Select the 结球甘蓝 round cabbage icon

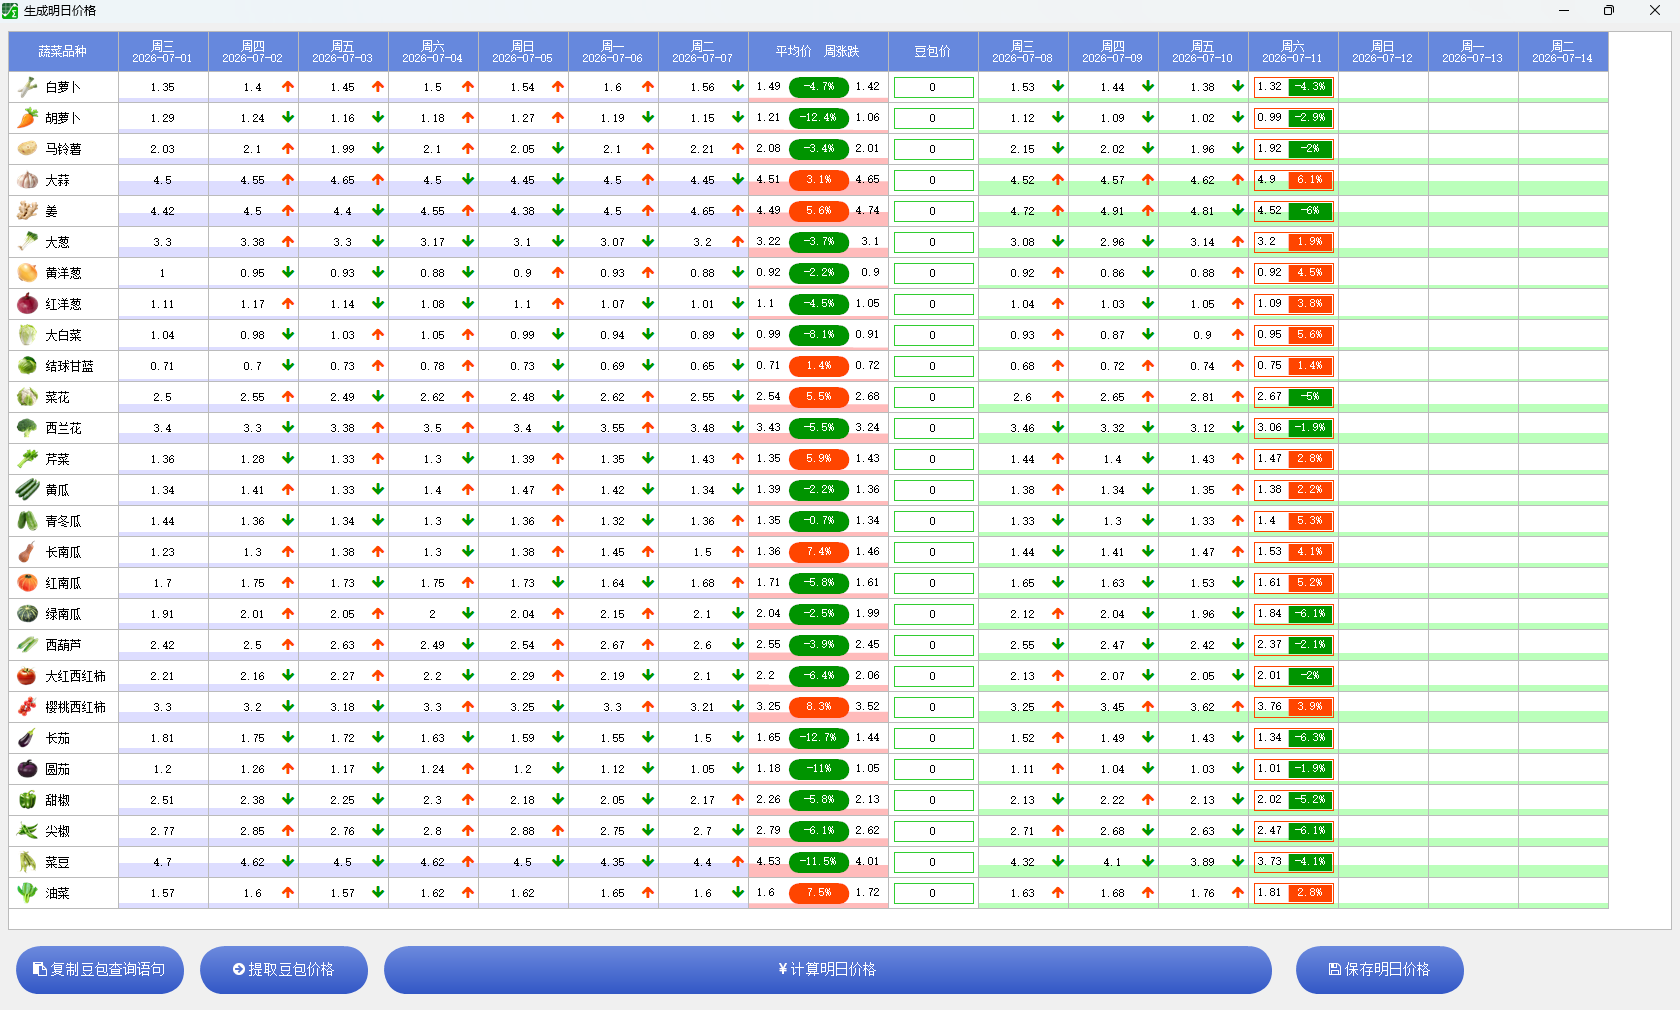coord(27,366)
